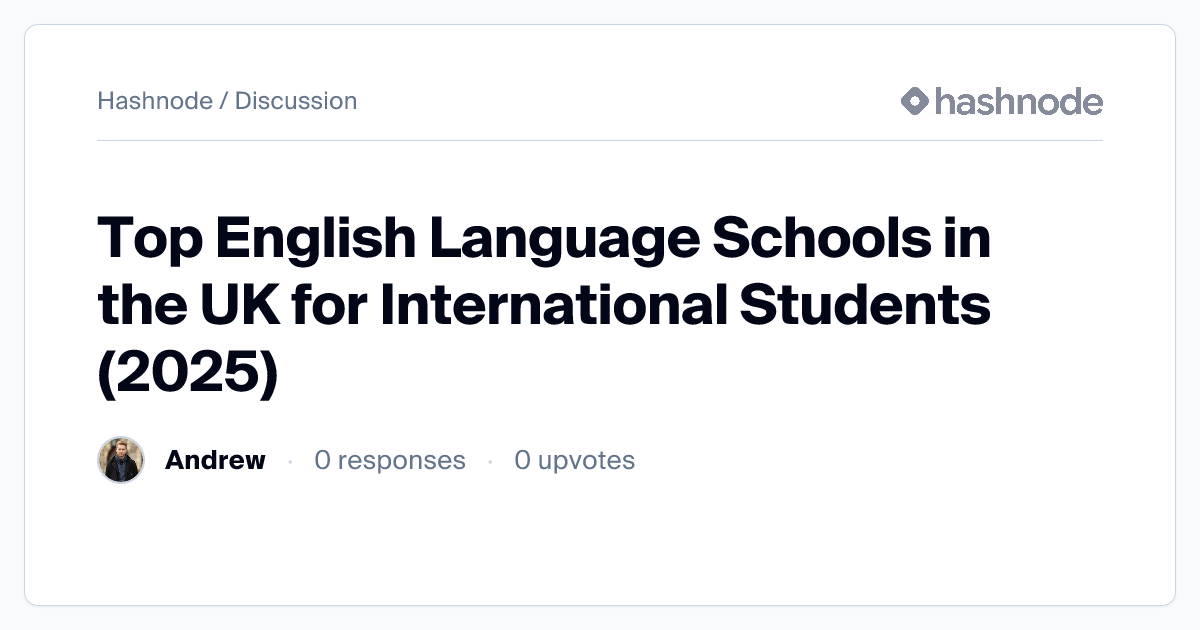
Task: Open Andrew's profile picture avatar
Action: coord(121,460)
